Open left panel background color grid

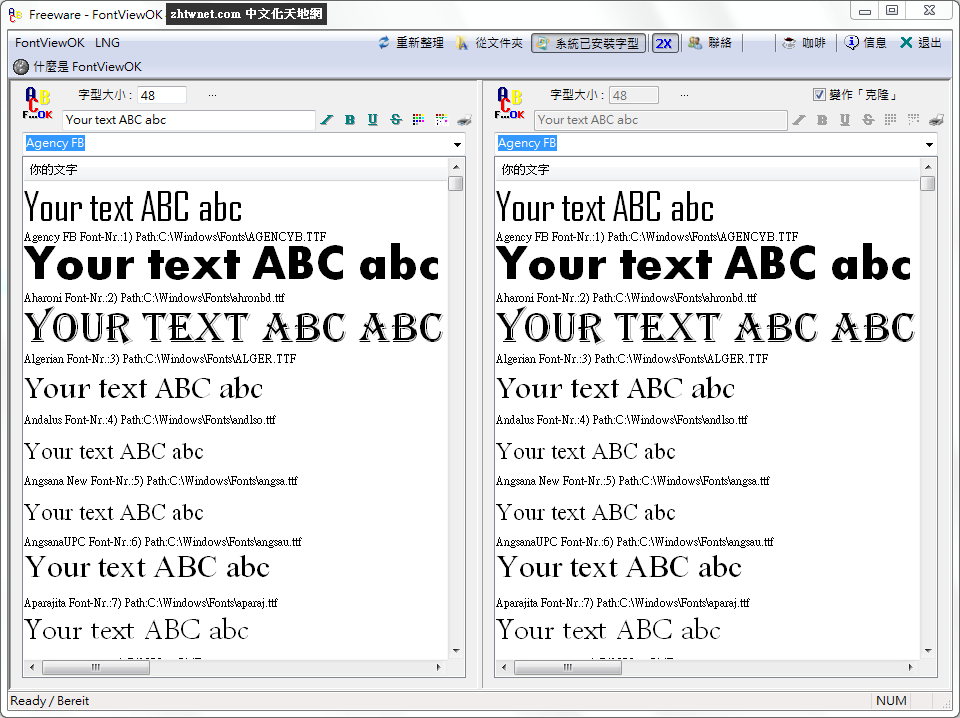441,120
